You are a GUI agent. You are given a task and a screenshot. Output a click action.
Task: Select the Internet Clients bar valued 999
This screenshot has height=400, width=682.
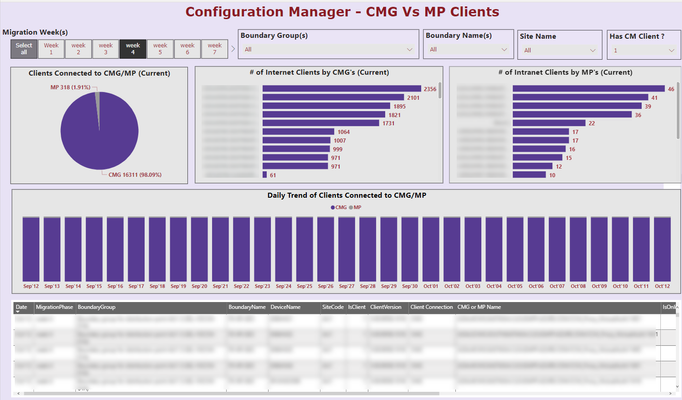296,149
